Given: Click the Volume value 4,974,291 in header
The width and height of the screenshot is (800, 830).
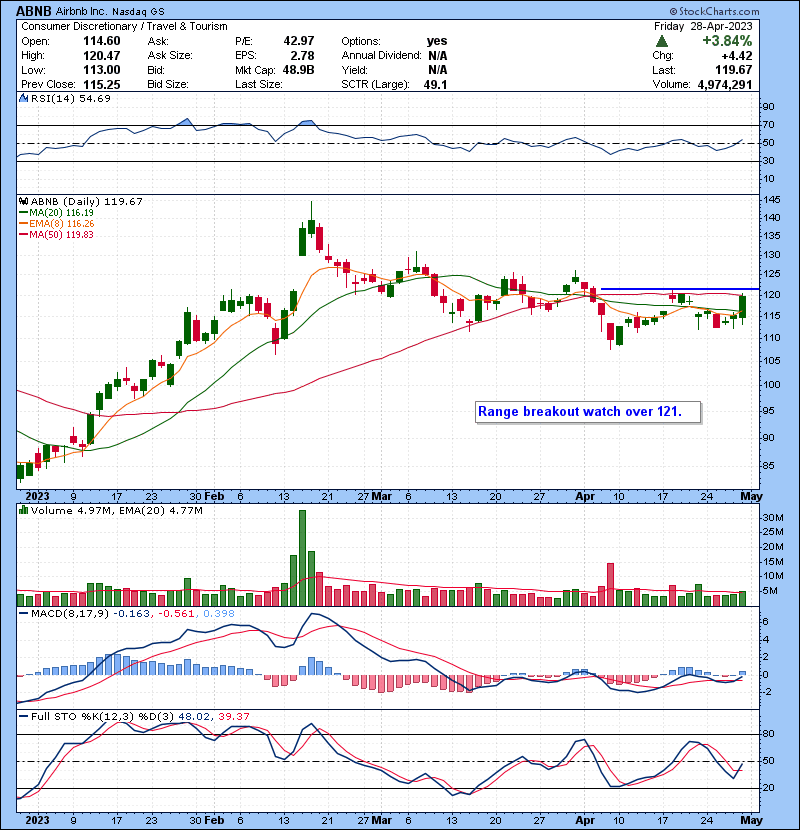Looking at the screenshot, I should (725, 84).
